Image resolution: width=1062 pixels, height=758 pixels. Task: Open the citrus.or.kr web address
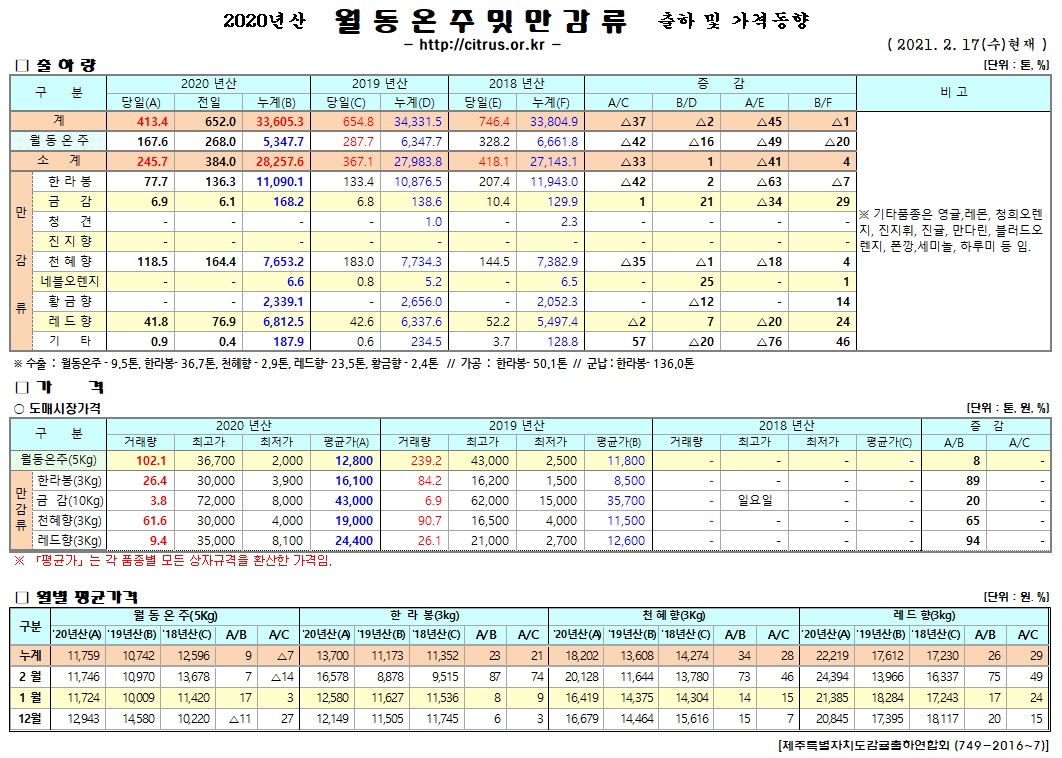tap(483, 46)
